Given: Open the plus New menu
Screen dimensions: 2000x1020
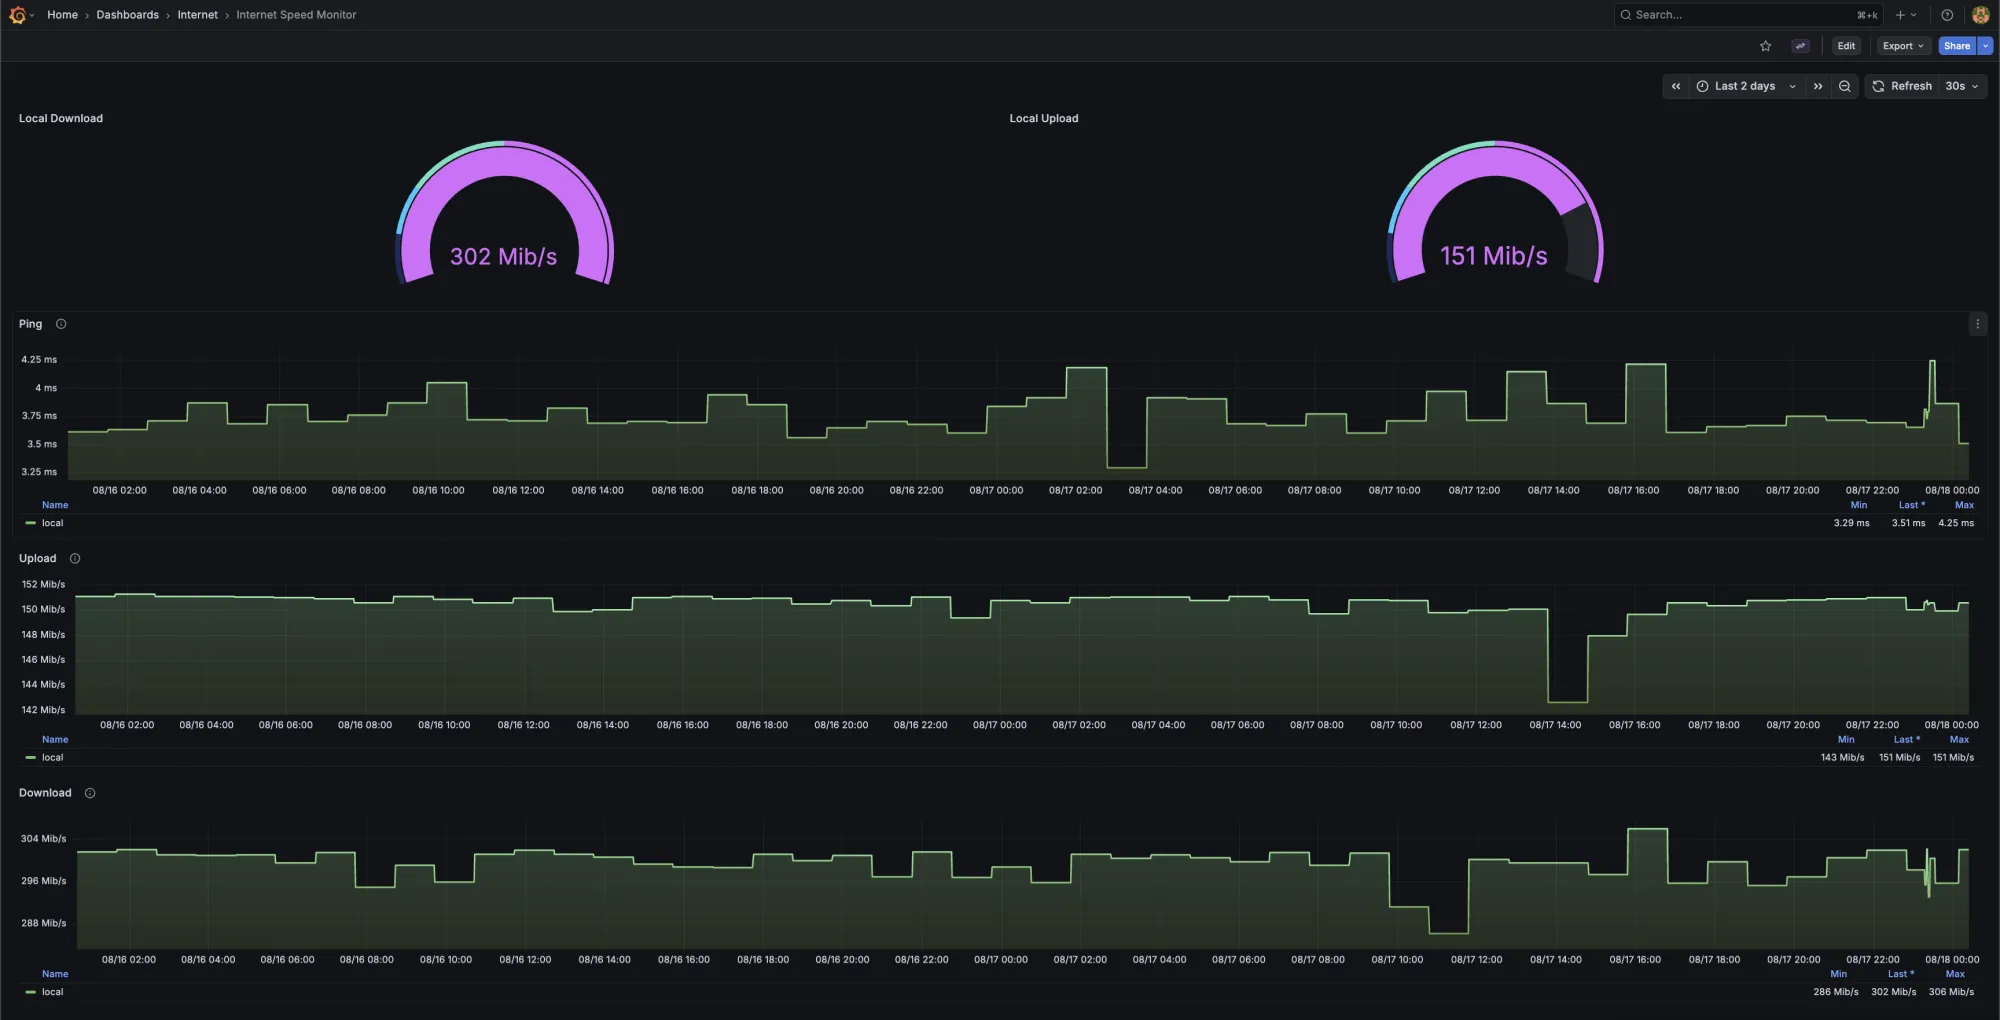Looking at the screenshot, I should click(x=1905, y=15).
